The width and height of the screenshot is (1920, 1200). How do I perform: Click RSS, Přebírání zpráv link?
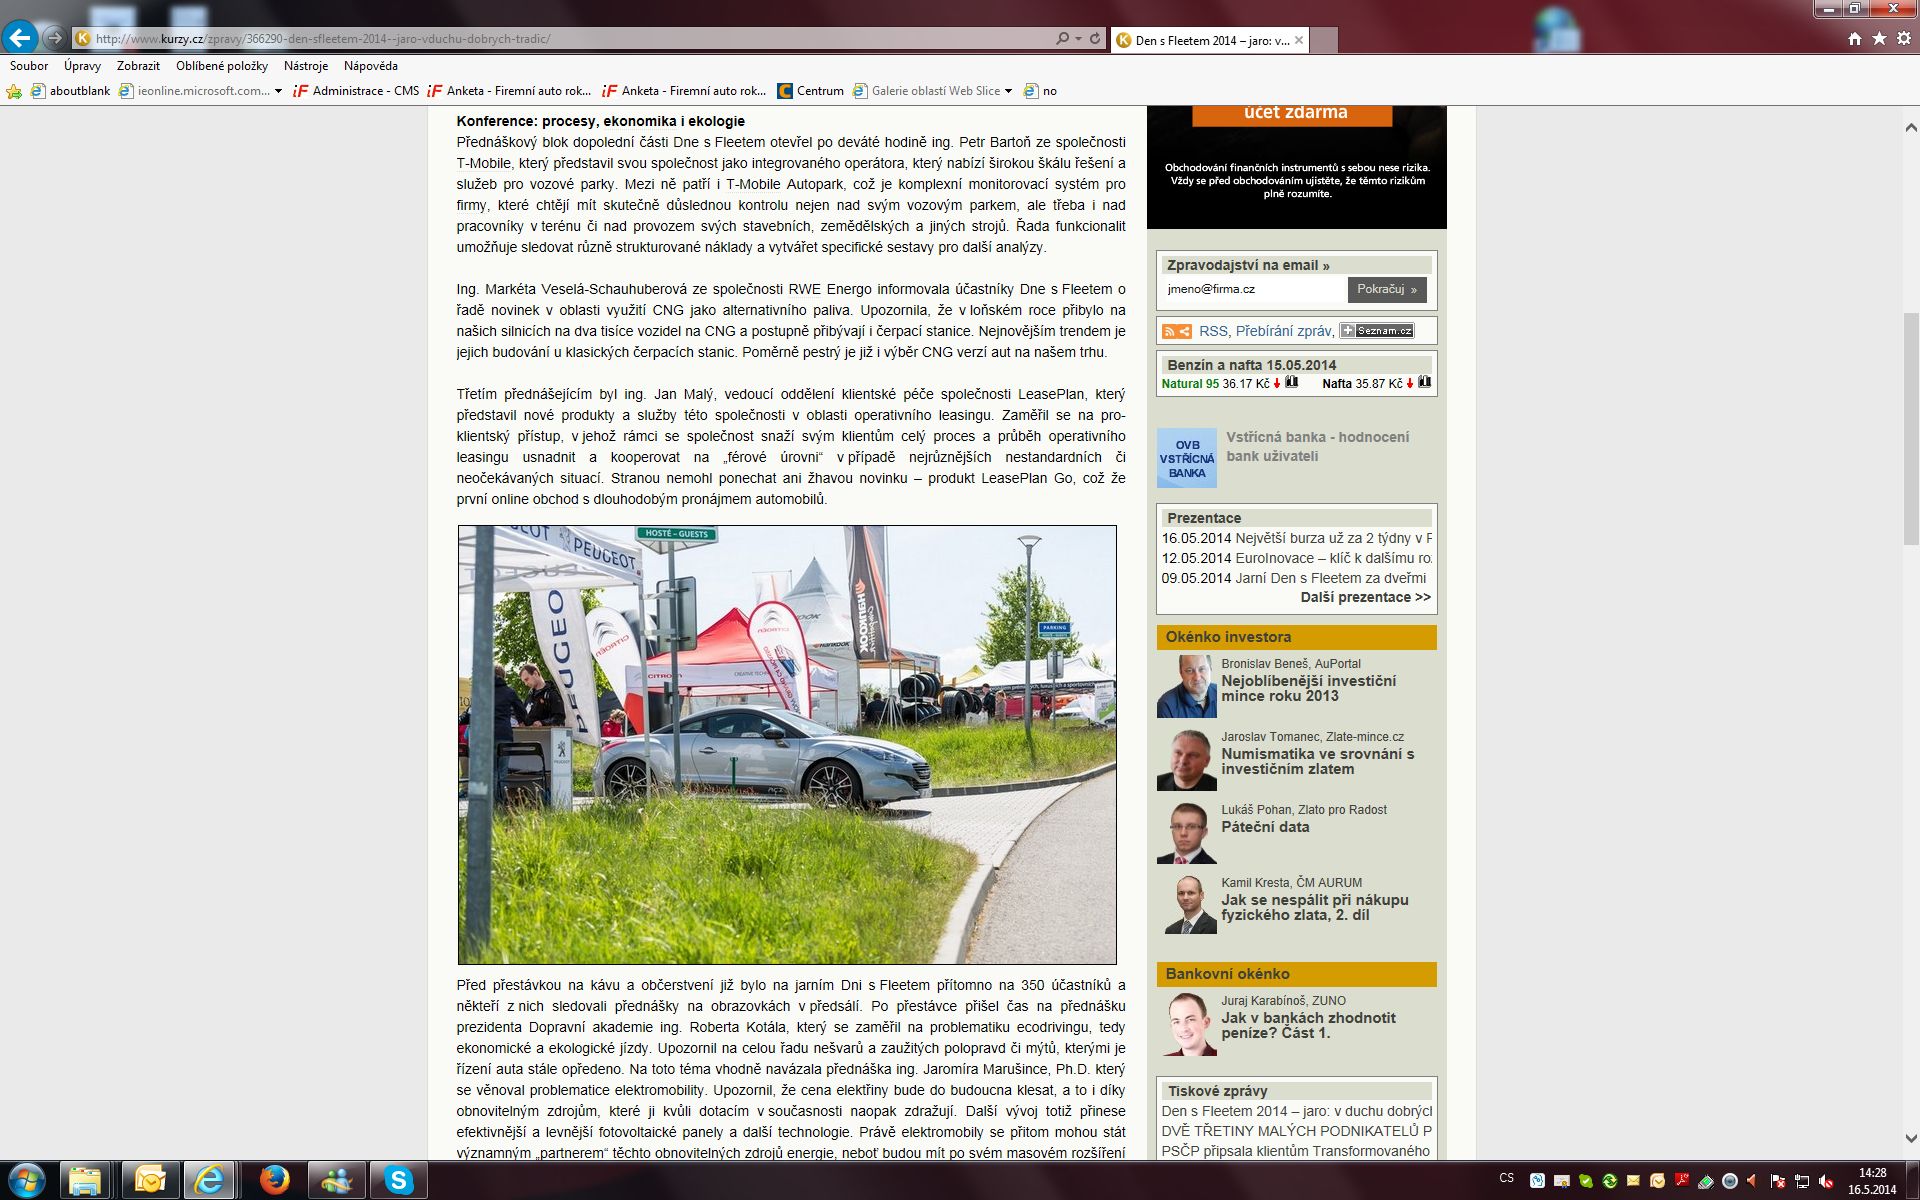pos(1266,331)
